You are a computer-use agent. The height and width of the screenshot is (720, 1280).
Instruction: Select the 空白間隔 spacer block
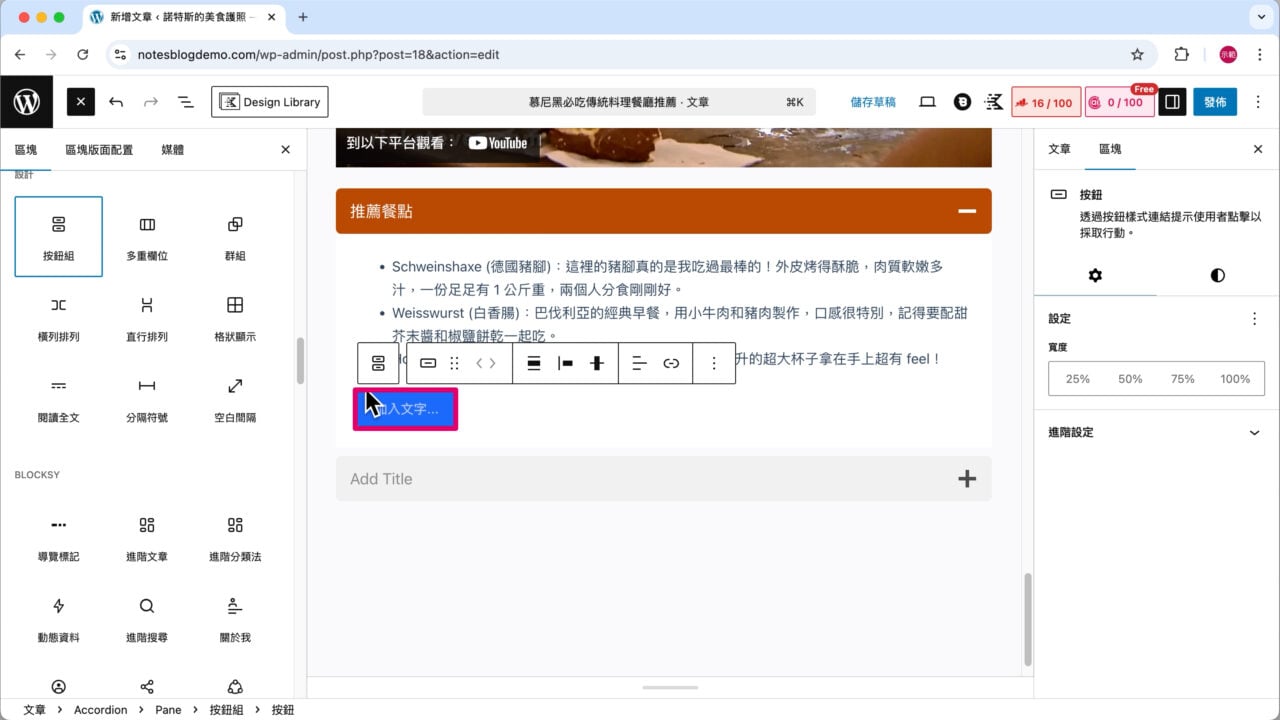(x=234, y=398)
